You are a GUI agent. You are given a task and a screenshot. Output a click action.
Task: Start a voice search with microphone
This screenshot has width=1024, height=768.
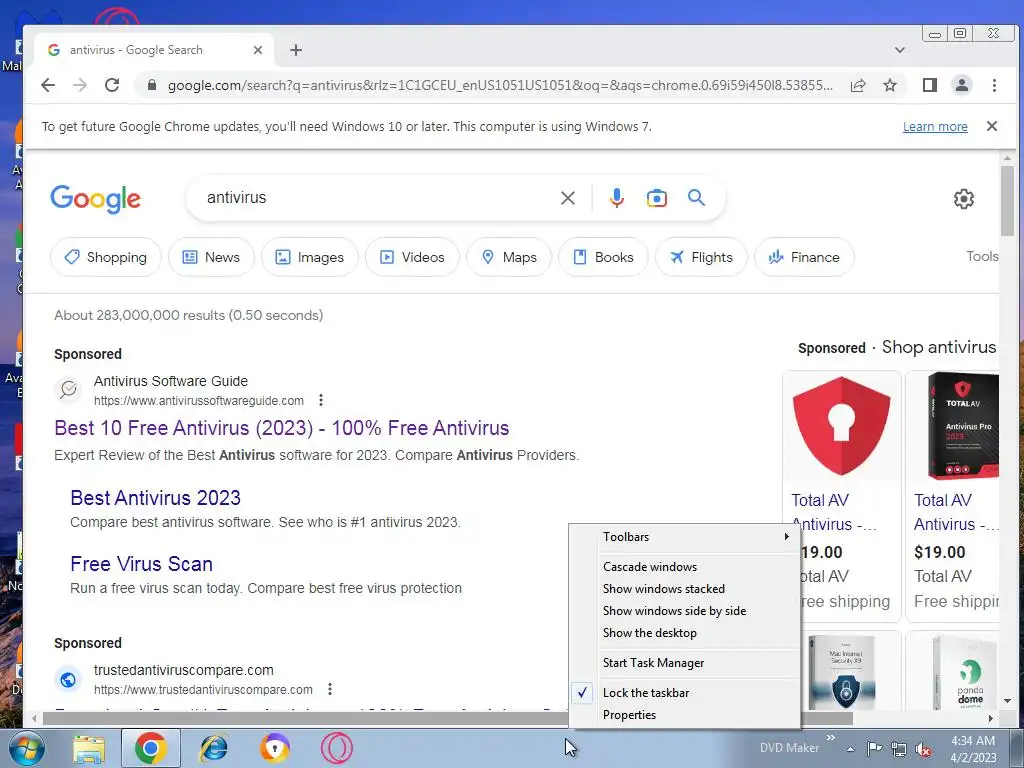point(616,198)
